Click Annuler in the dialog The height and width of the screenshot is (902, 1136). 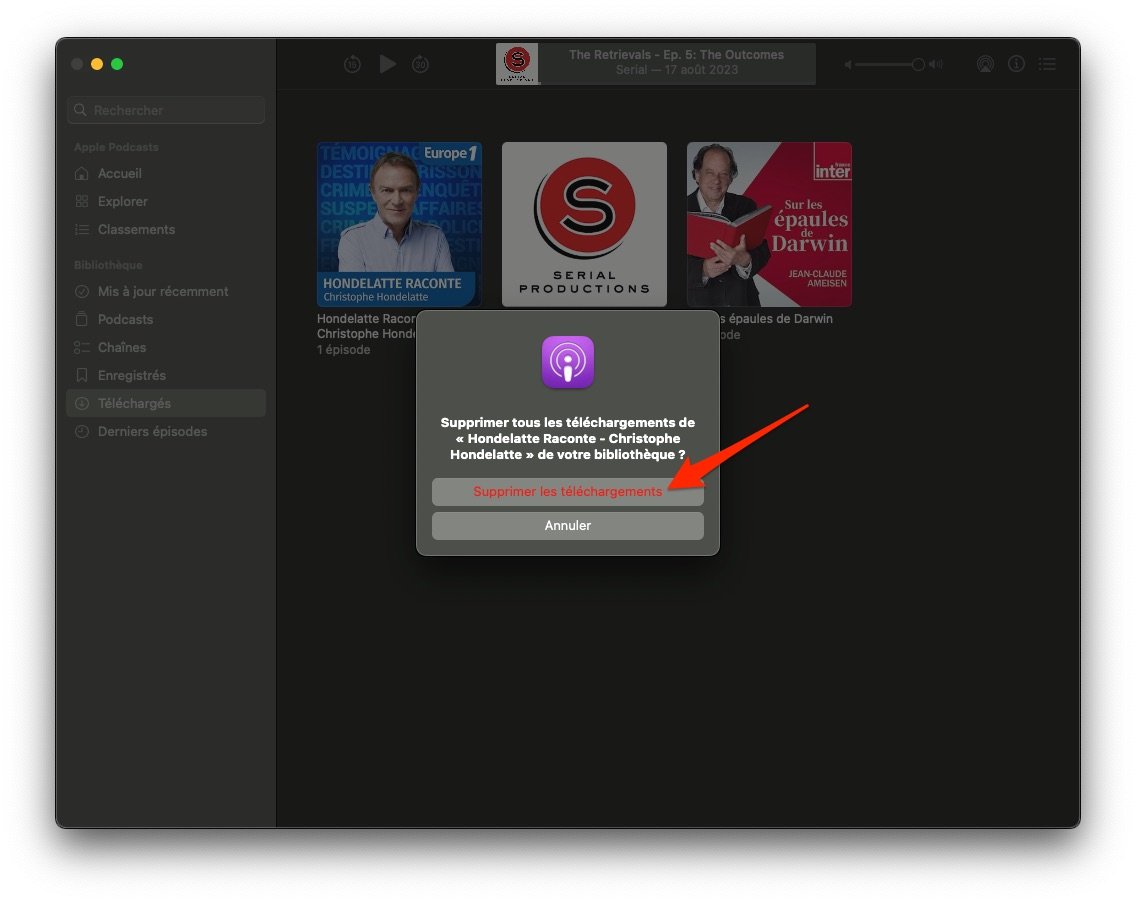coord(567,525)
